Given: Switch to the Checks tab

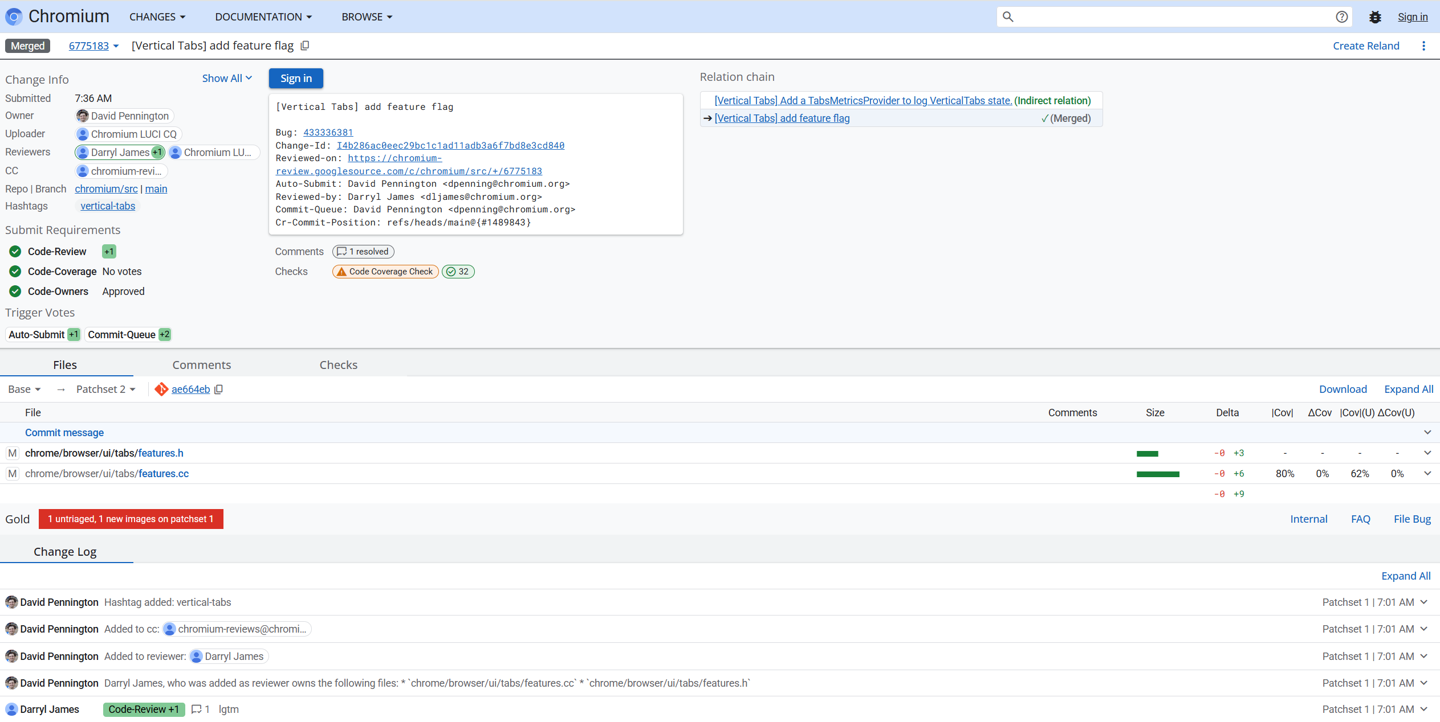Looking at the screenshot, I should pos(338,365).
